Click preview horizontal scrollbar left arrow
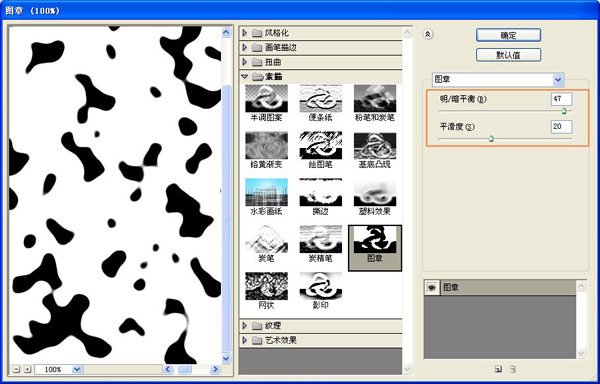Screen dimensions: 600x384 pos(168,369)
